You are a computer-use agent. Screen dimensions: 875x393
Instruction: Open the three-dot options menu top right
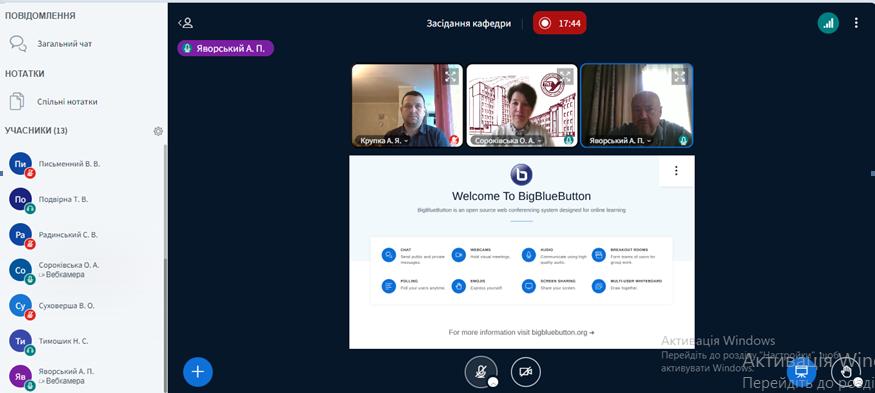tap(856, 23)
